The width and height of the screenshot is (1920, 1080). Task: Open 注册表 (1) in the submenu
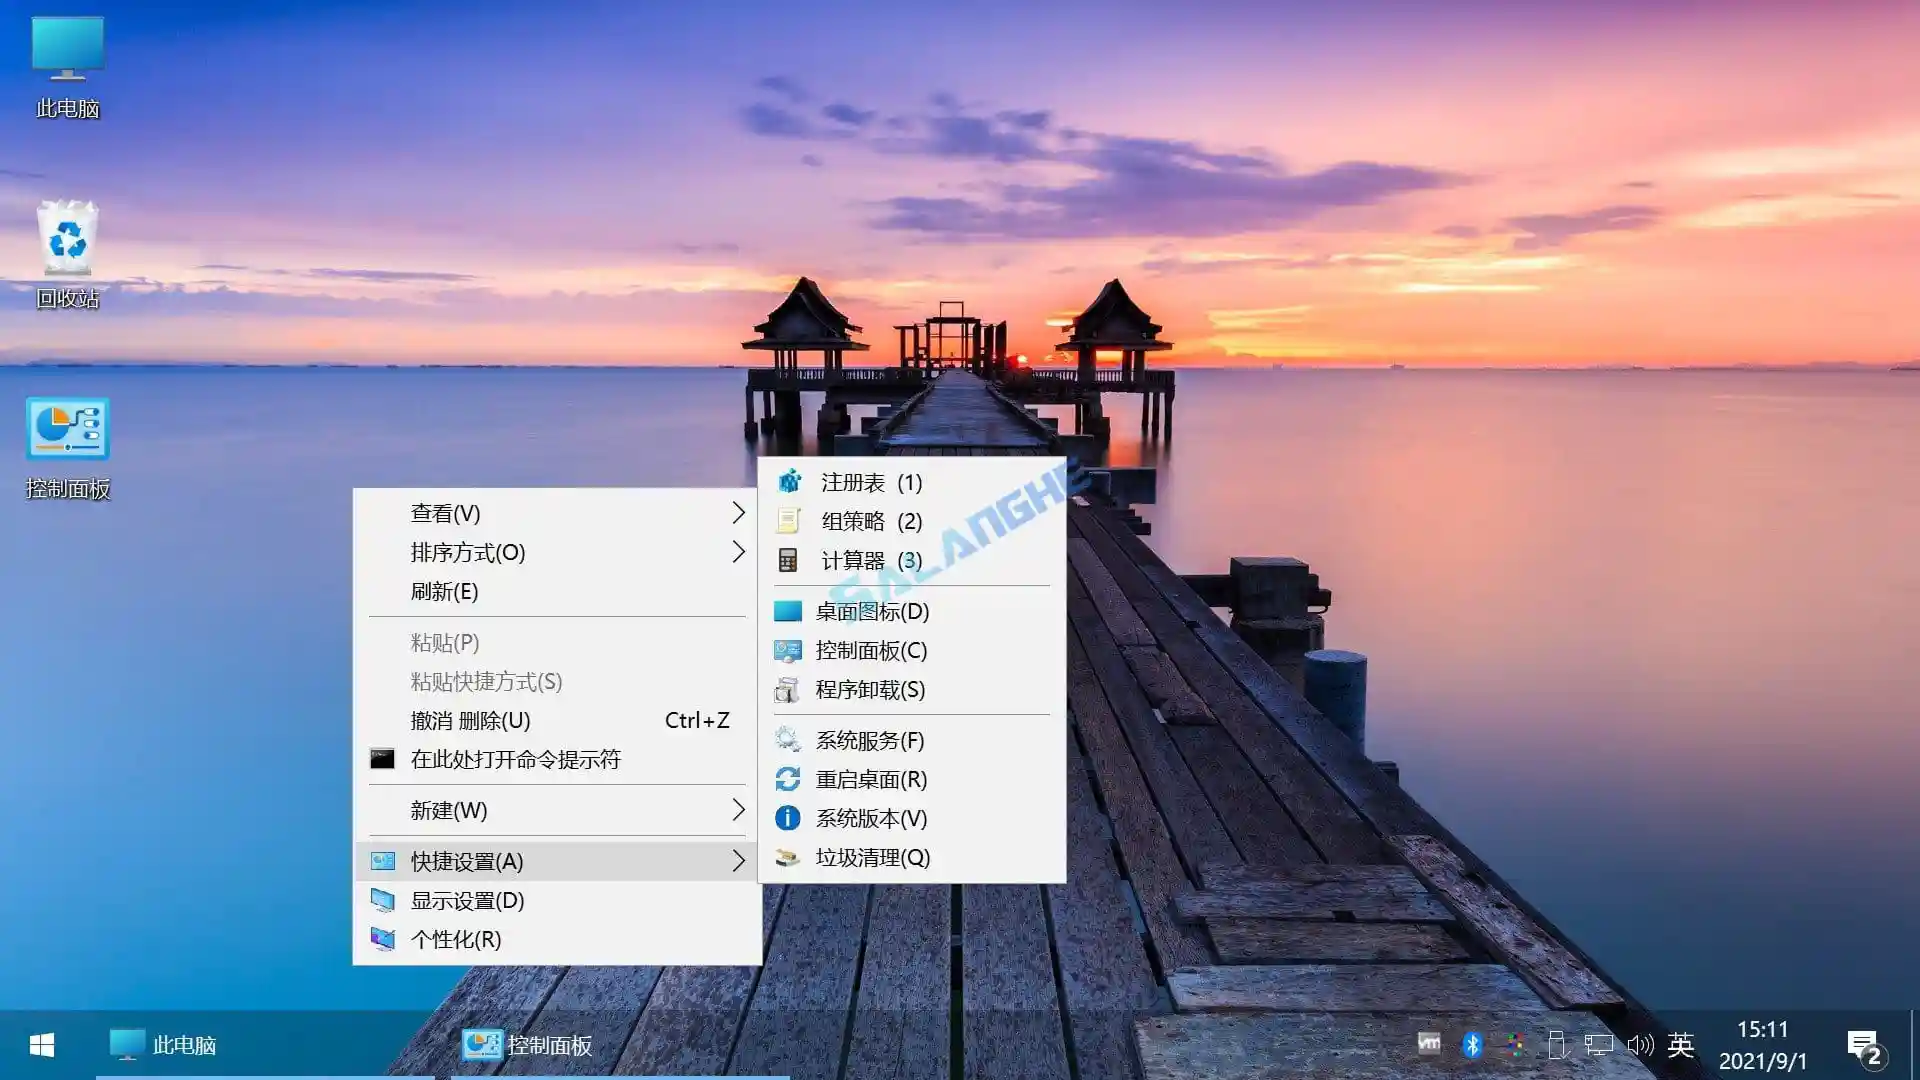[911, 482]
